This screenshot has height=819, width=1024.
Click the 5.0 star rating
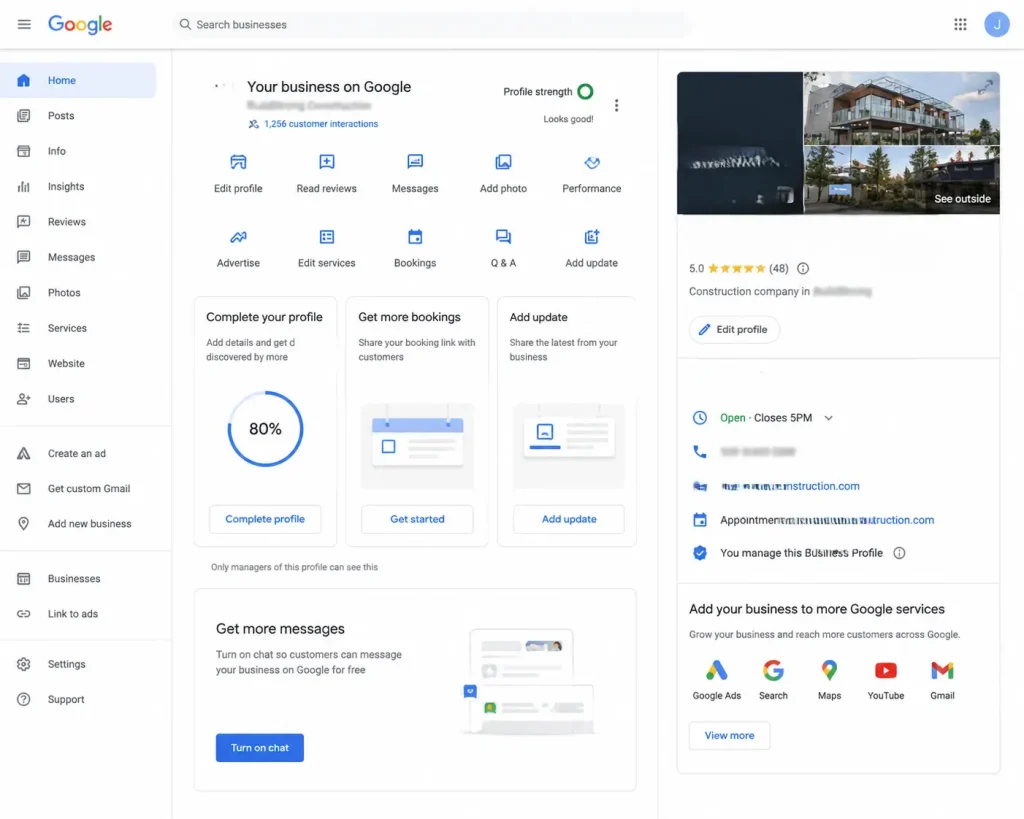tap(739, 268)
